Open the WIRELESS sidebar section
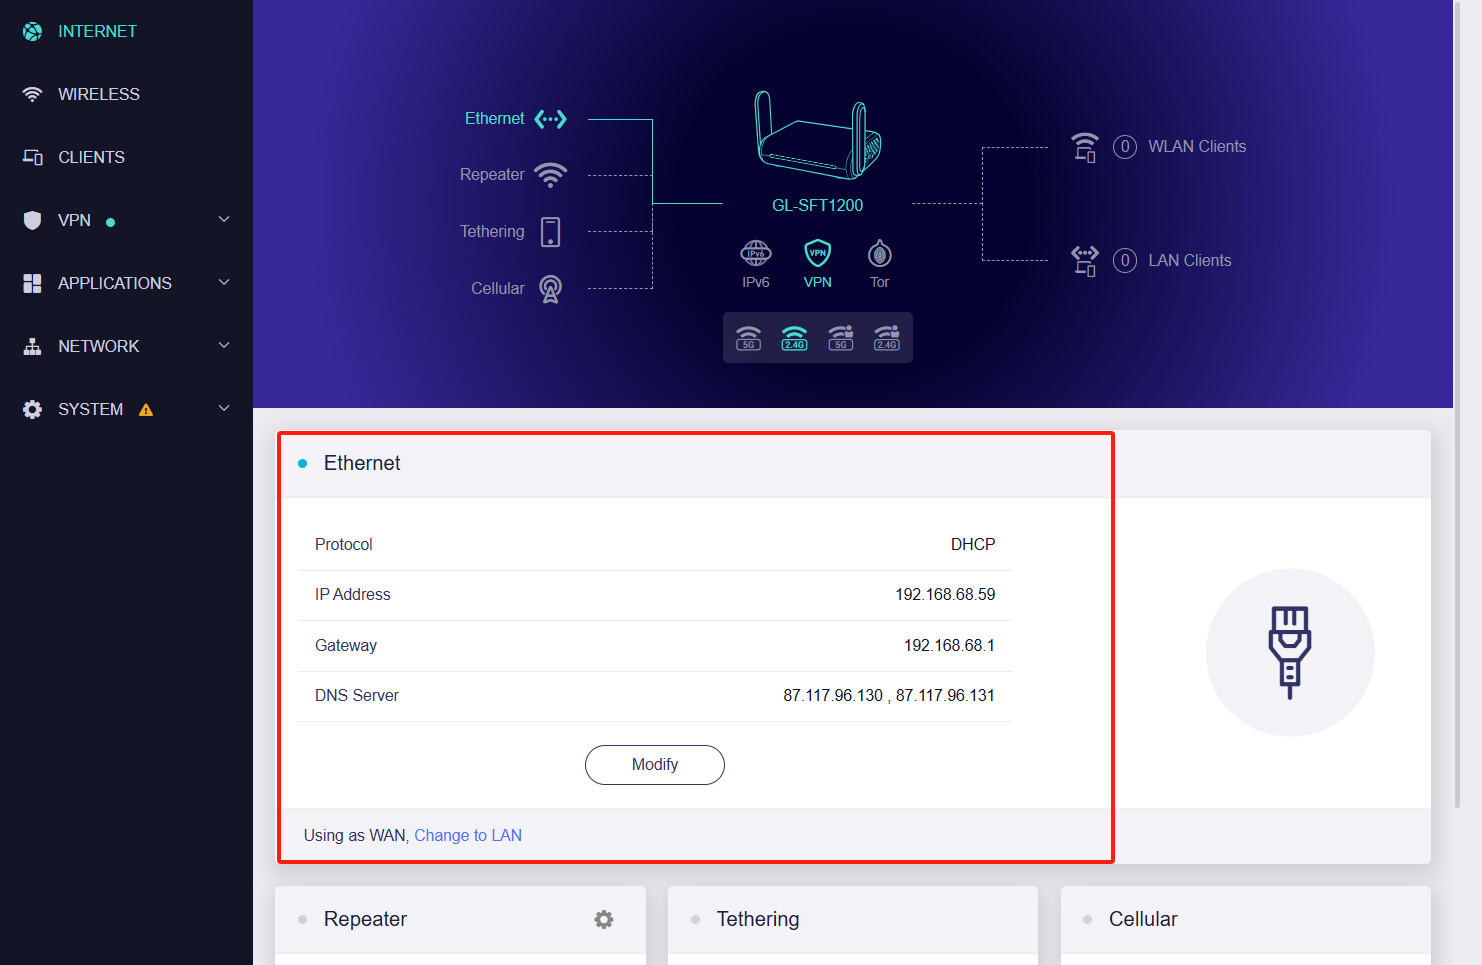This screenshot has width=1482, height=965. [x=99, y=94]
